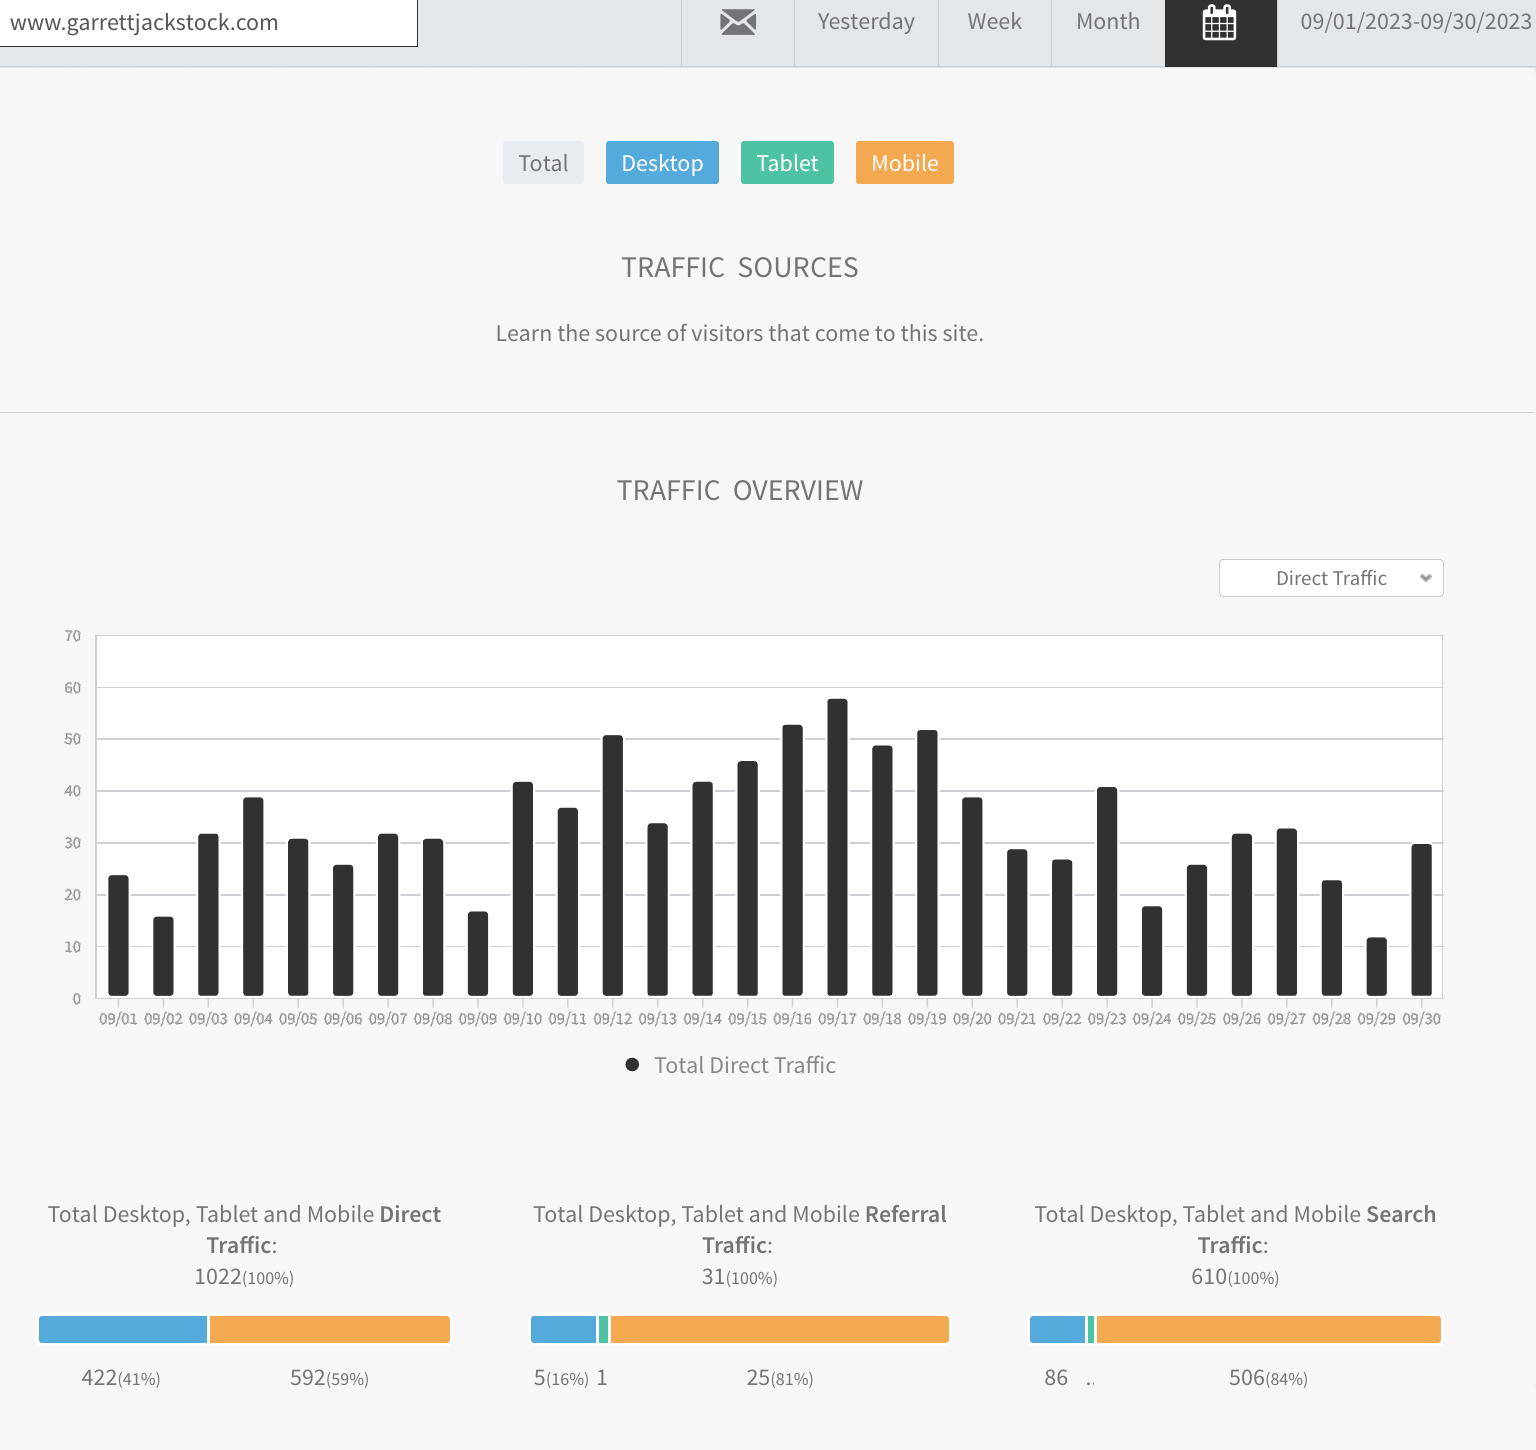1536x1450 pixels.
Task: Click the tallest bar for 09/17
Action: 837,847
